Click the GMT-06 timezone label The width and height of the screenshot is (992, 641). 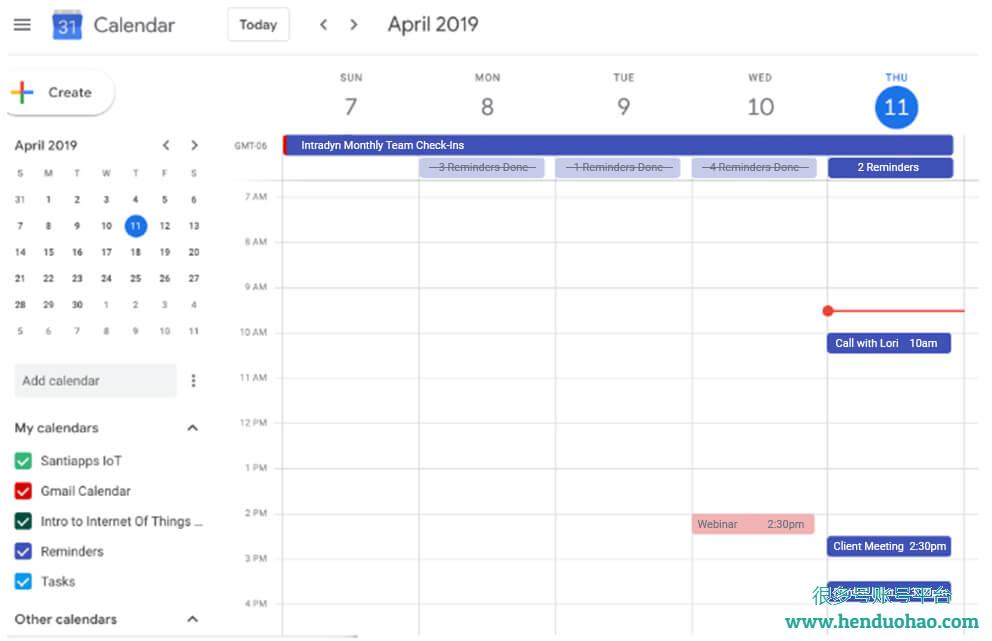251,146
